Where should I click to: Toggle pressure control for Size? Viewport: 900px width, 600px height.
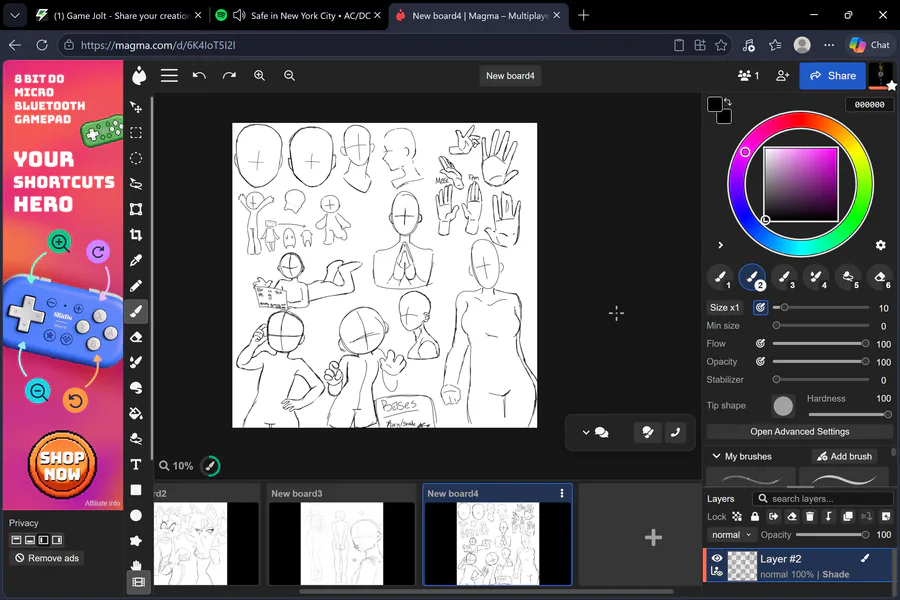coord(760,308)
